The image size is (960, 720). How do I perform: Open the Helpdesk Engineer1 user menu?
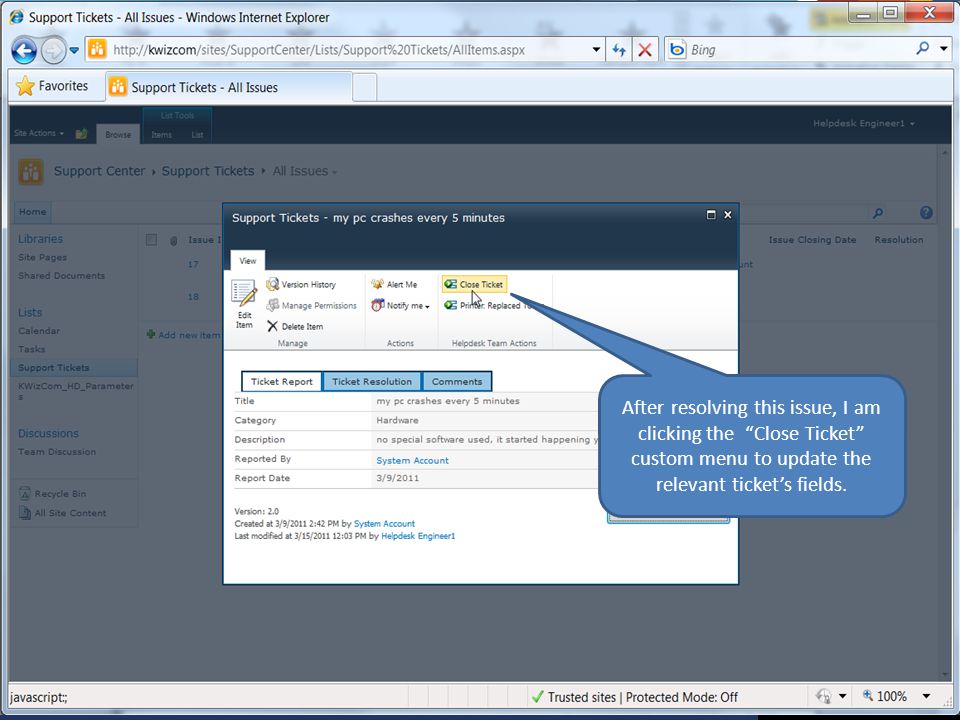tap(864, 124)
